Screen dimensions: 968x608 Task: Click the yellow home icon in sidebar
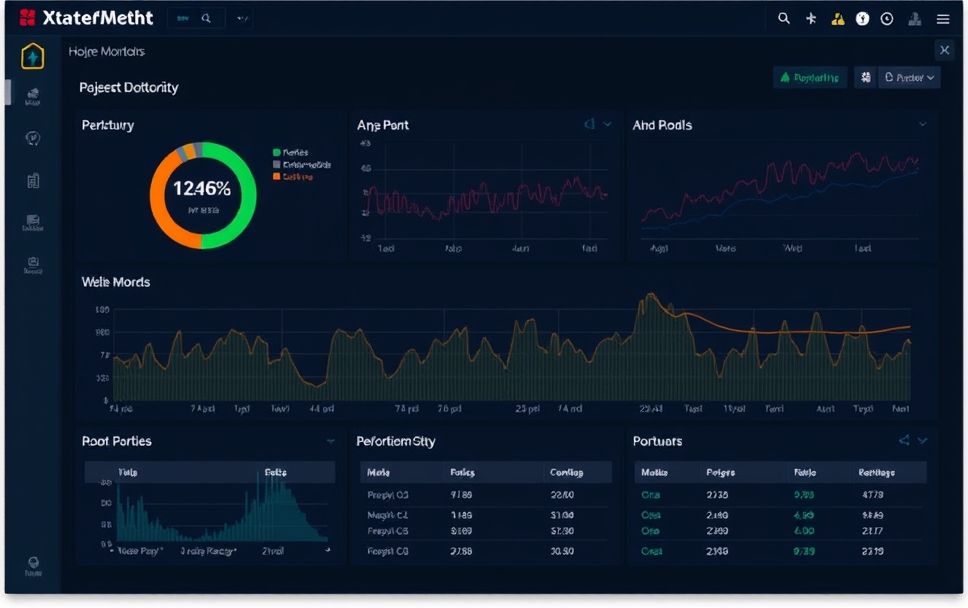[x=33, y=57]
